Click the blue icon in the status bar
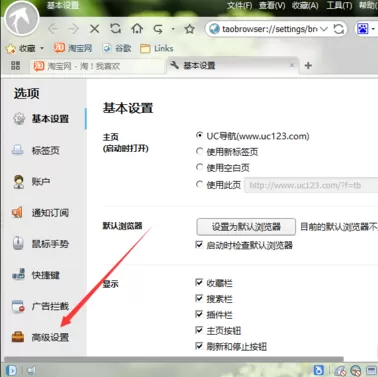Screen dimensions: 378x377 click(319, 370)
